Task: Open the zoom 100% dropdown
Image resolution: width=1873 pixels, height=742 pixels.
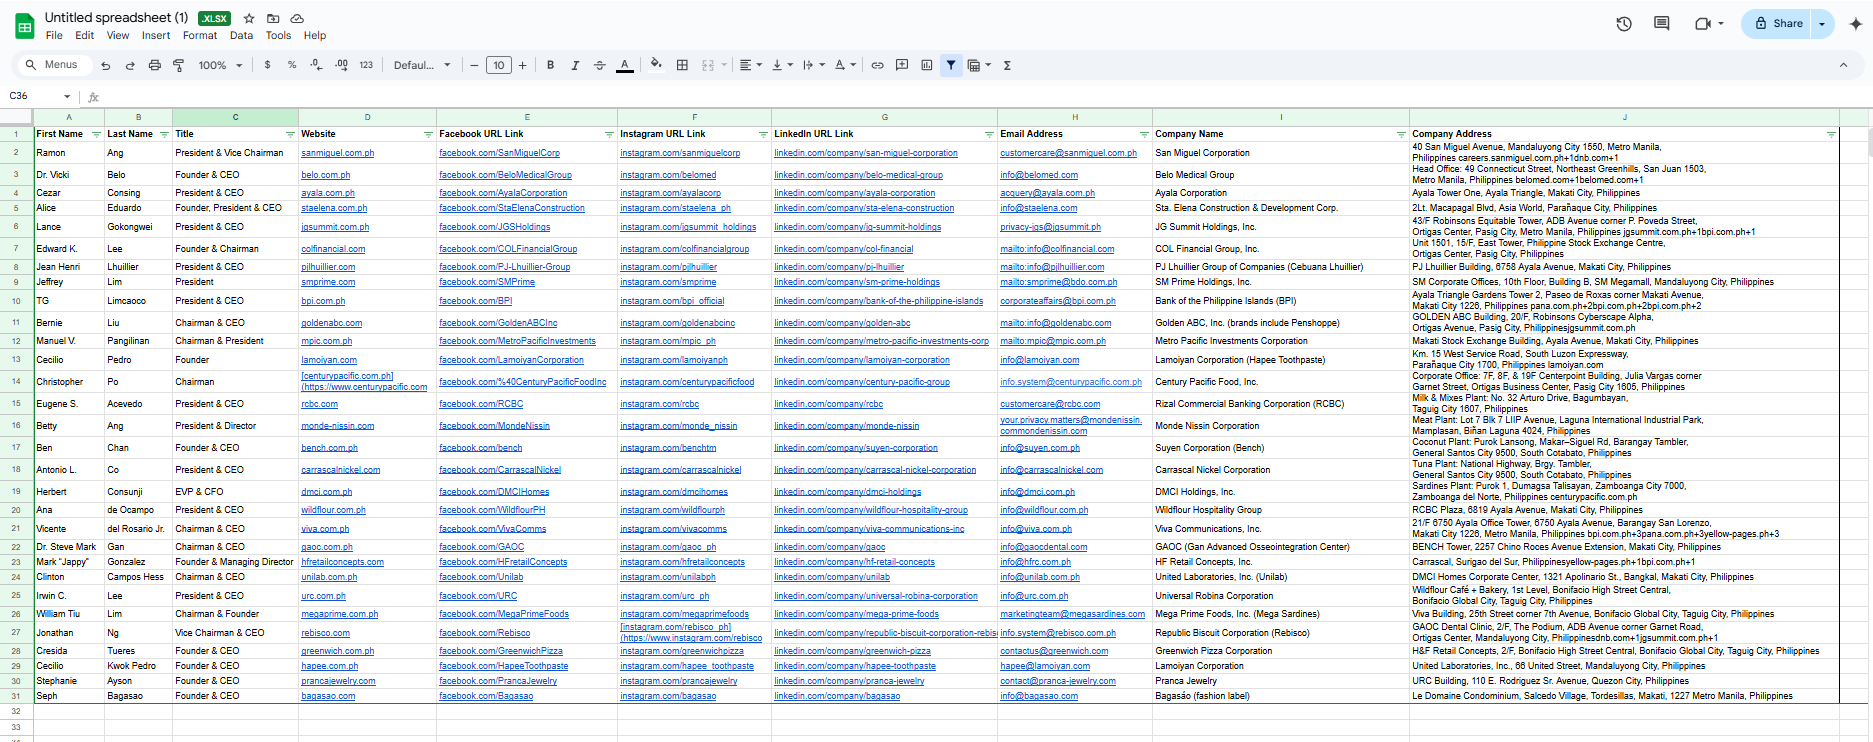Action: point(220,65)
